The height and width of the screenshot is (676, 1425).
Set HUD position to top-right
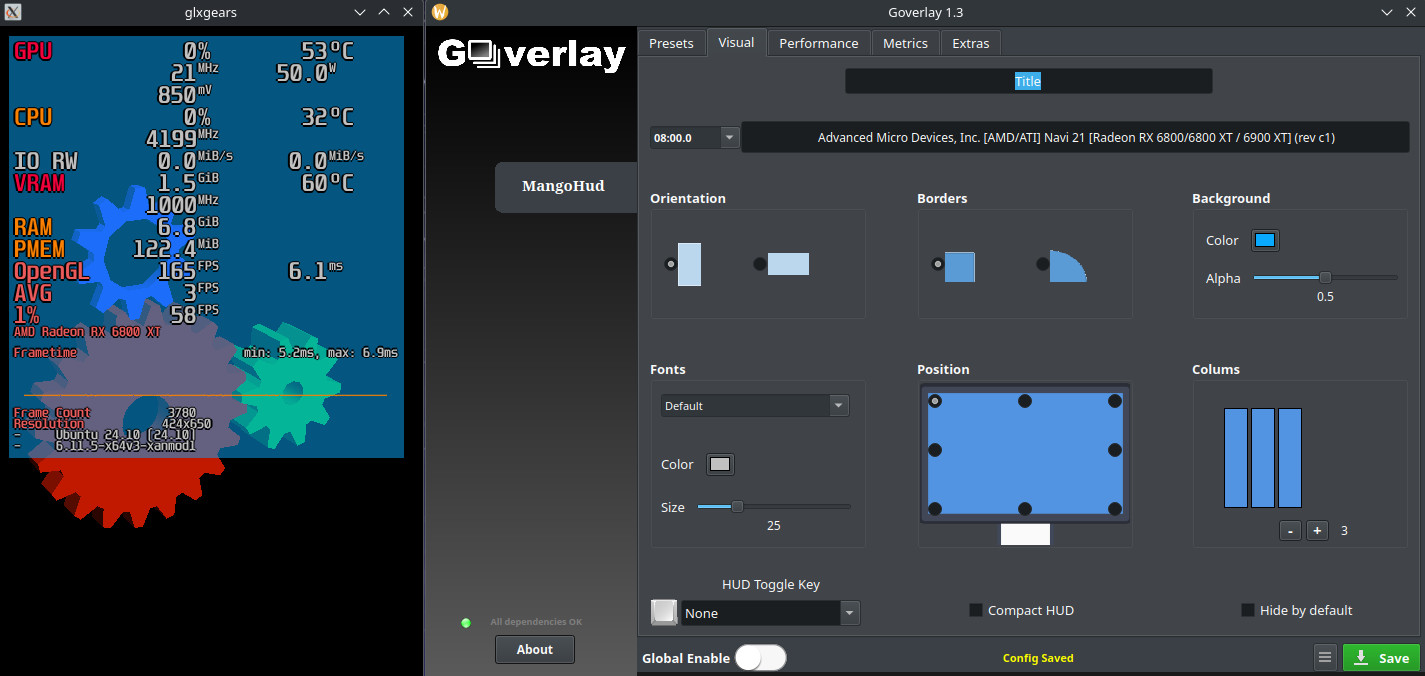[x=1115, y=401]
